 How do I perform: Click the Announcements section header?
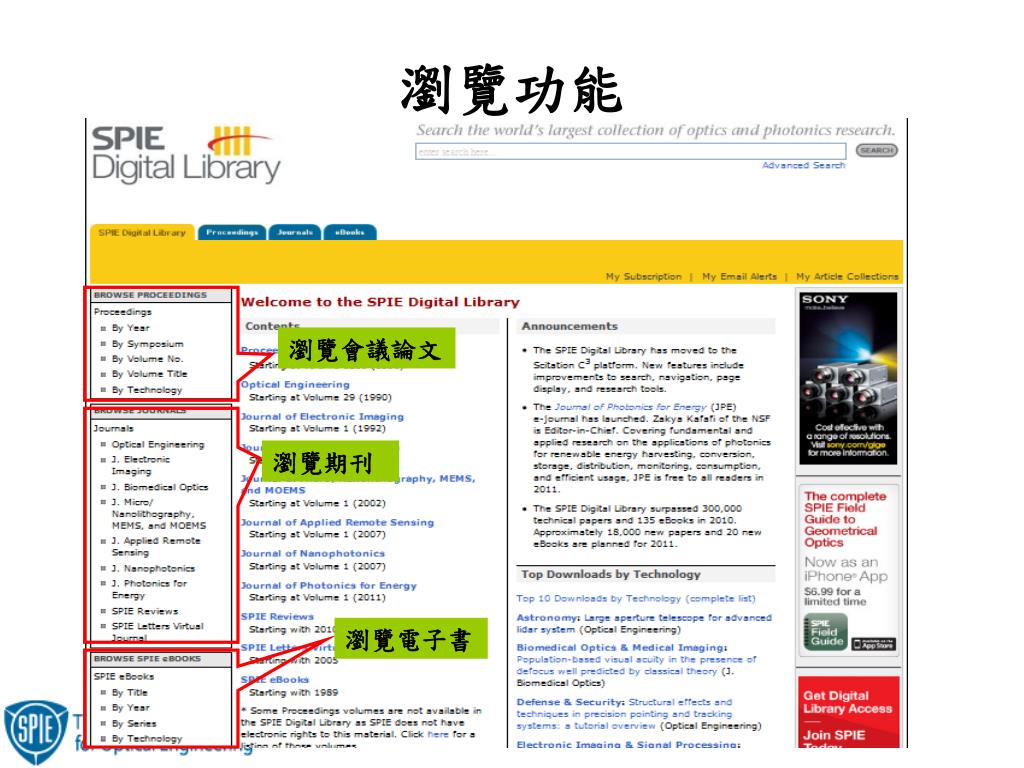click(569, 326)
